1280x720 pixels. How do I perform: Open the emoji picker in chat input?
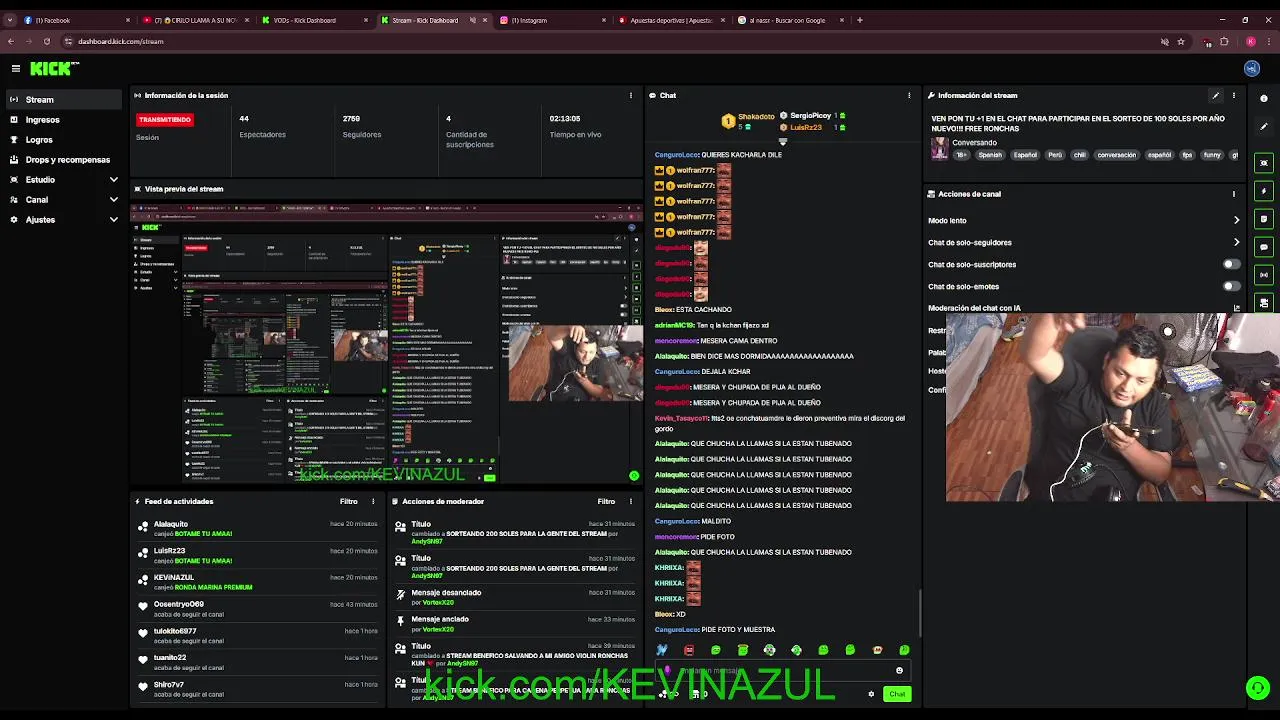coord(899,671)
